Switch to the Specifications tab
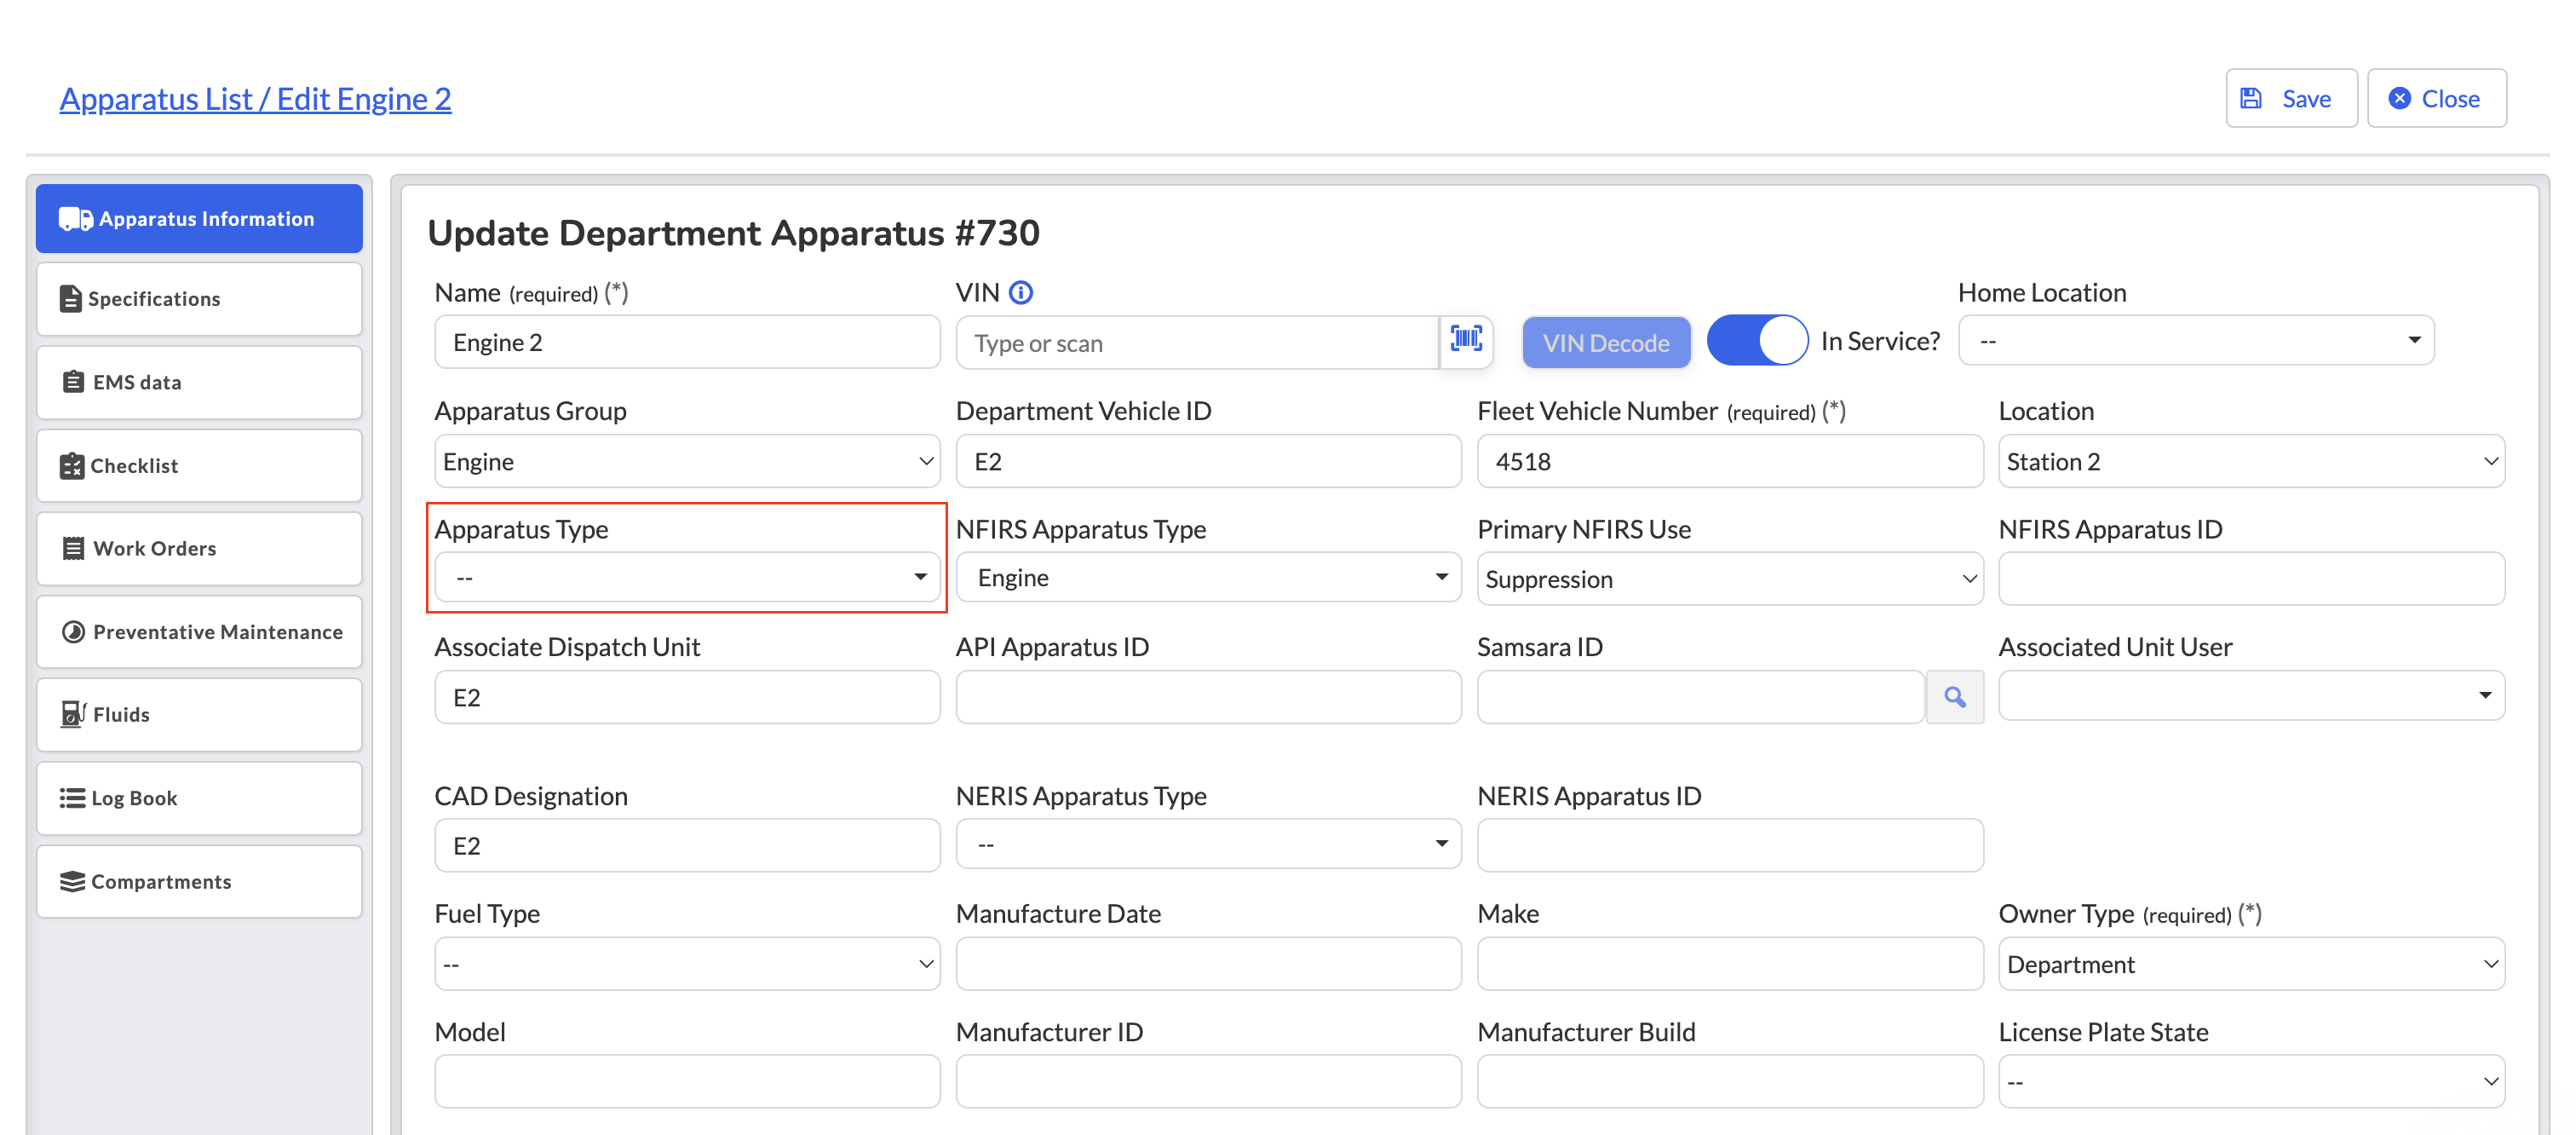2576x1135 pixels. (199, 299)
